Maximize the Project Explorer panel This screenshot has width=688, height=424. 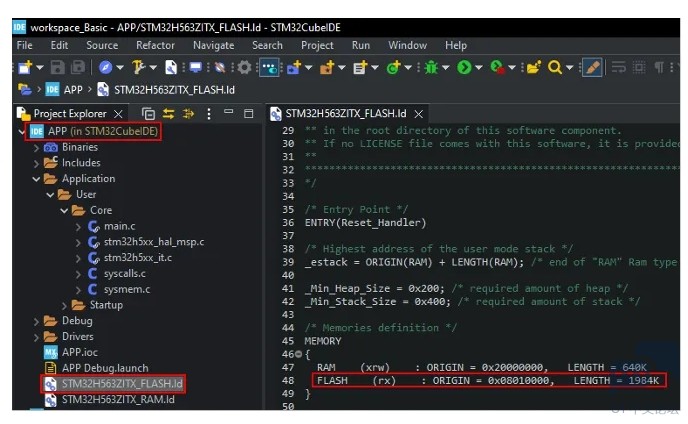[x=249, y=114]
